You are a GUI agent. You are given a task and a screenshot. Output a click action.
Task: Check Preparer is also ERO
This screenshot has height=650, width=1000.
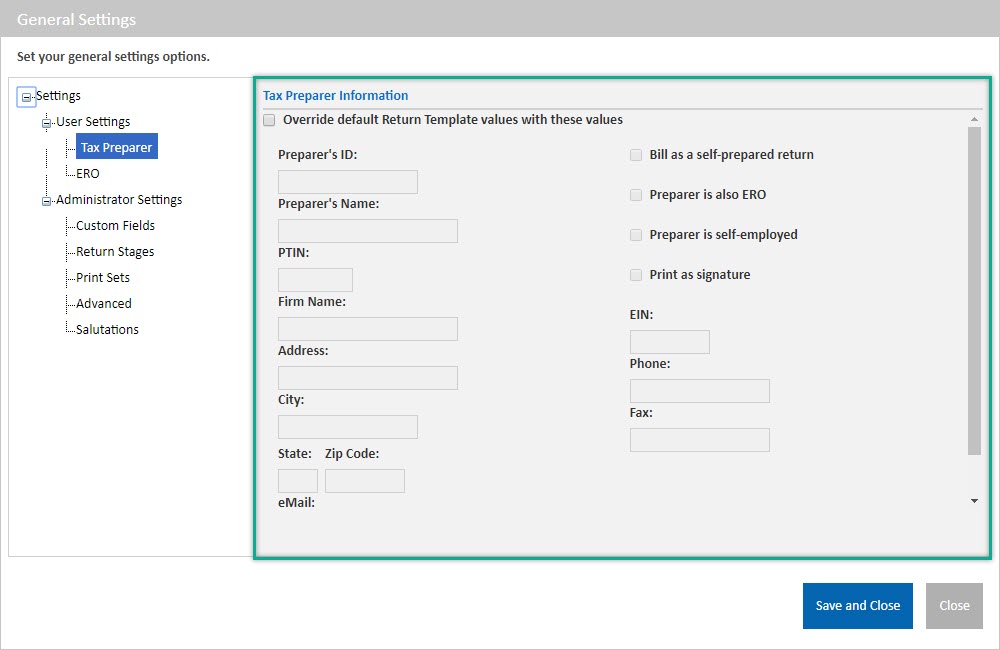pyautogui.click(x=636, y=195)
